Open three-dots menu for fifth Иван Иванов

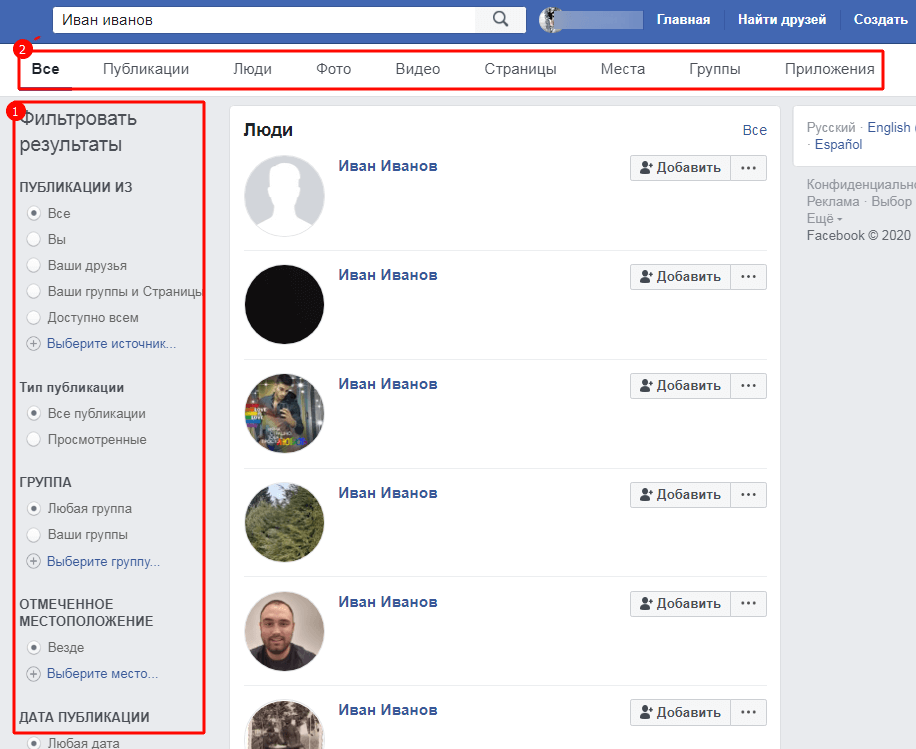pyautogui.click(x=748, y=604)
